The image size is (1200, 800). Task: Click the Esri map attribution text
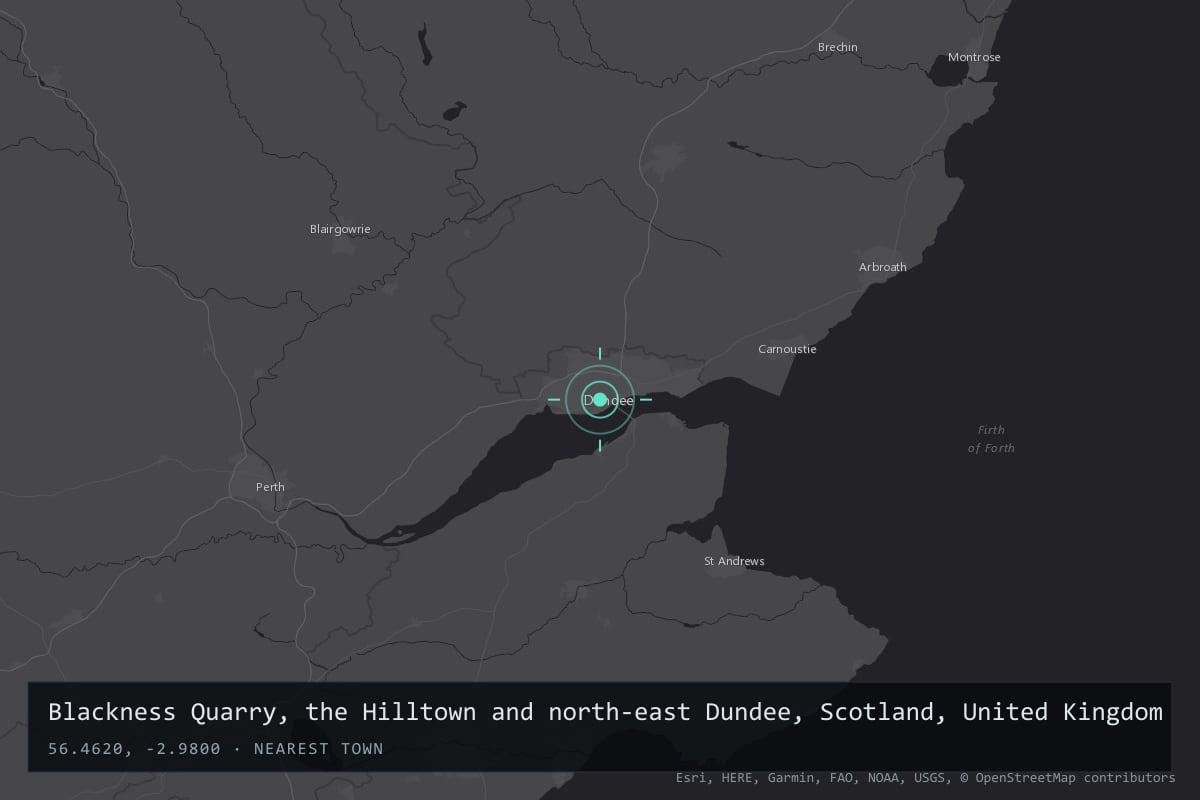[x=925, y=778]
